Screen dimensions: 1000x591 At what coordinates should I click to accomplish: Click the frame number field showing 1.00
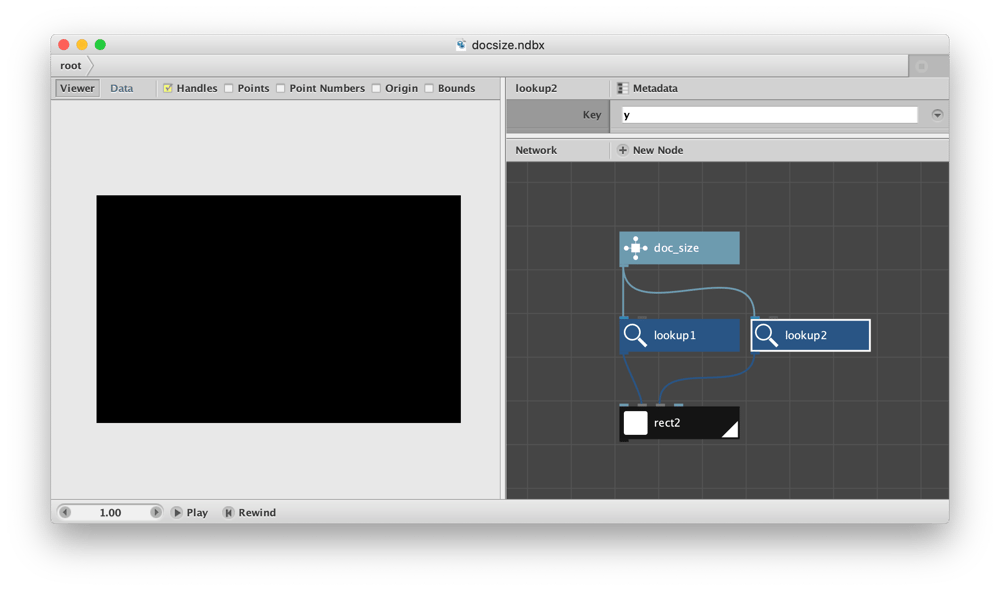click(110, 513)
